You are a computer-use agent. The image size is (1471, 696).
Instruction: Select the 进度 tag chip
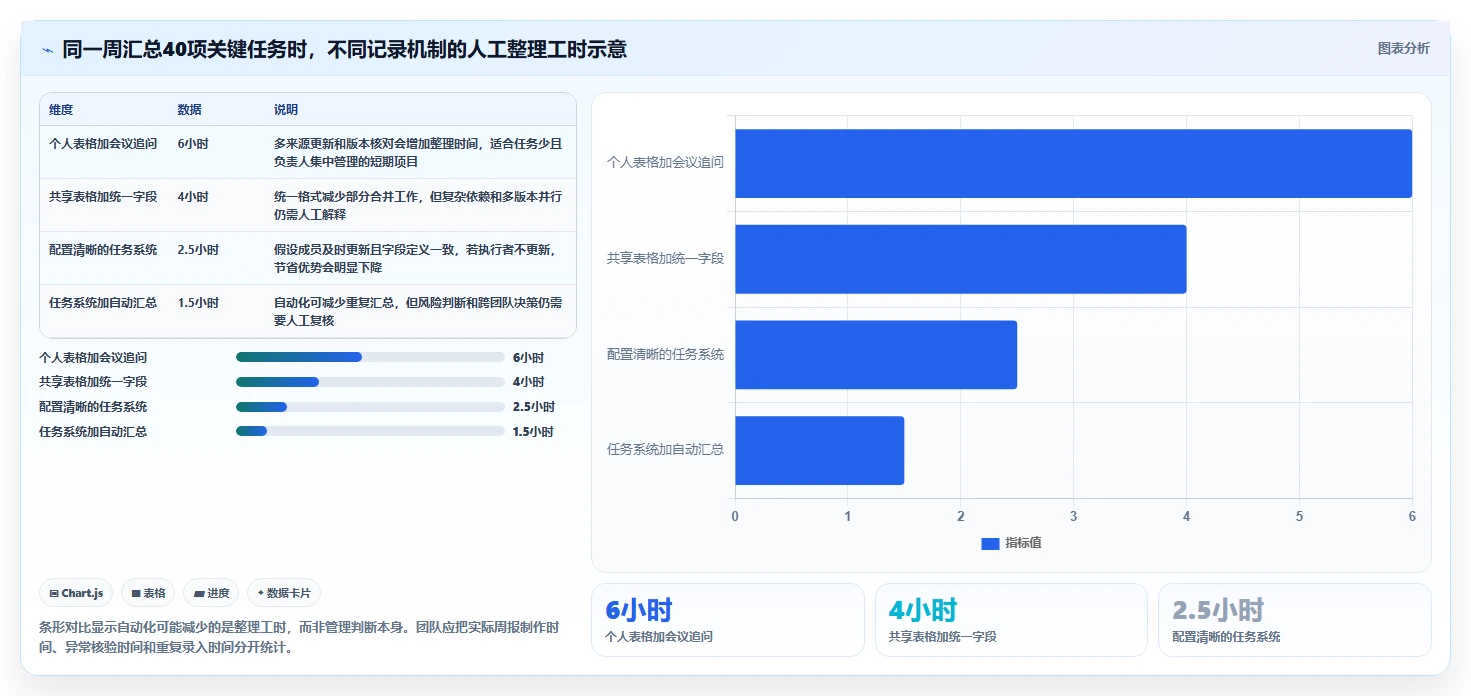(211, 593)
